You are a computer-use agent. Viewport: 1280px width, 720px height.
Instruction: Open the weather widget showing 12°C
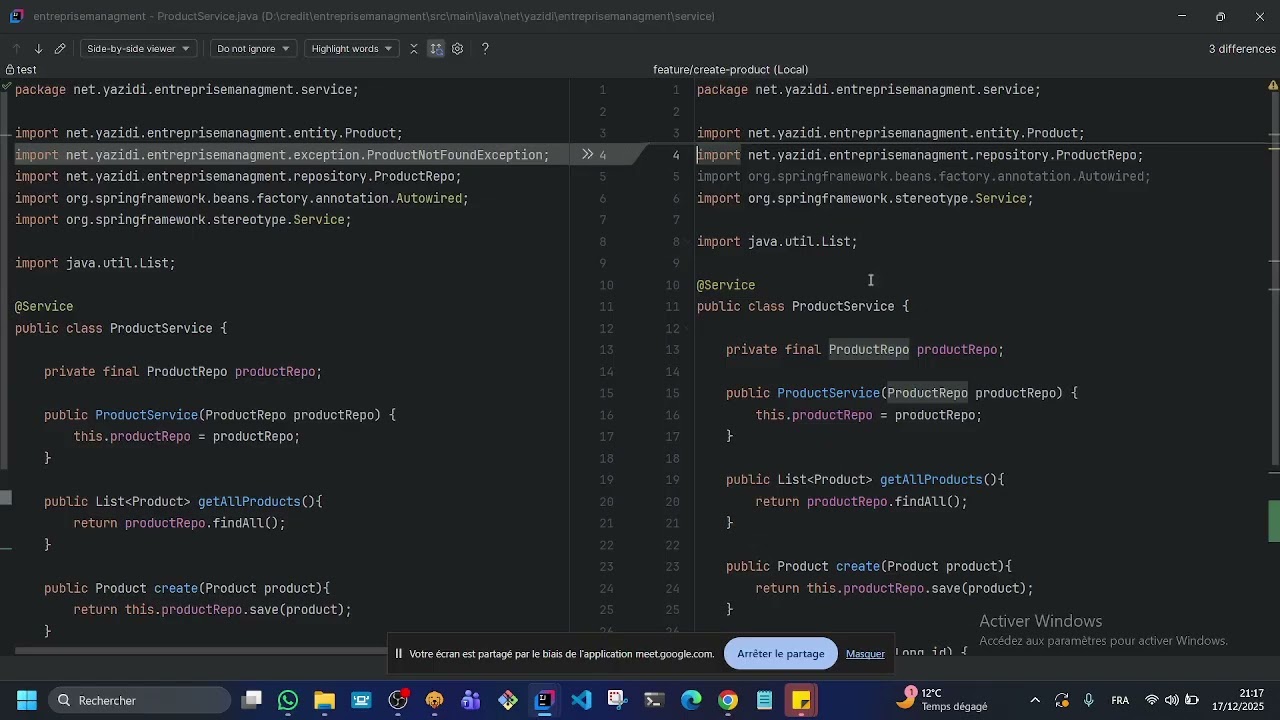[943, 700]
